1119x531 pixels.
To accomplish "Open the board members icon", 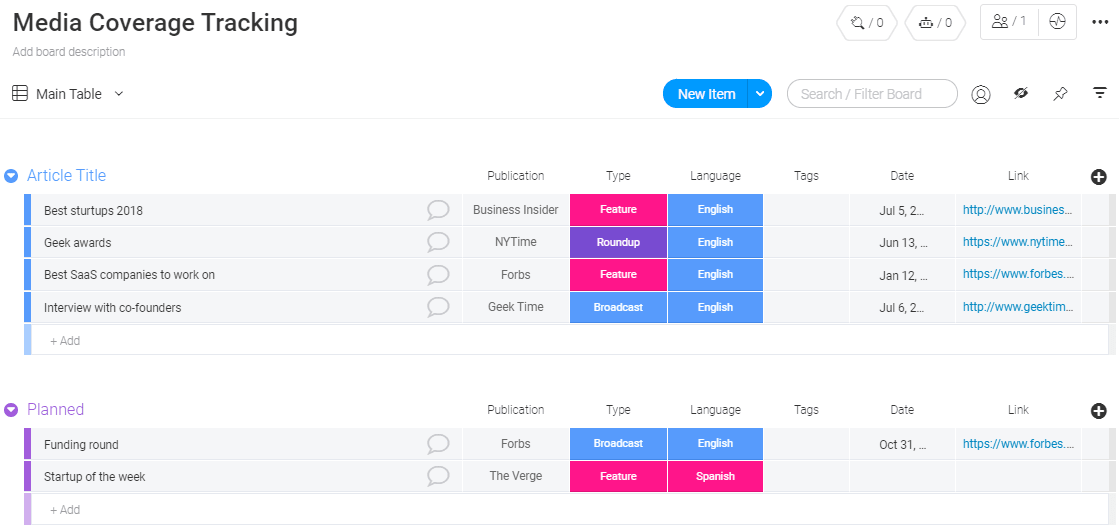I will coord(1009,21).
